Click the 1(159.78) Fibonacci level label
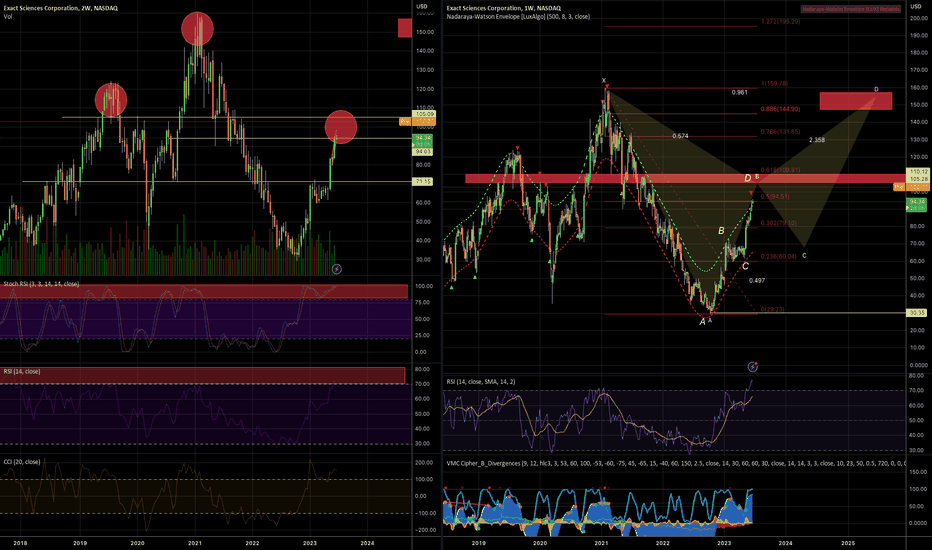This screenshot has height=550, width=932. coord(774,84)
